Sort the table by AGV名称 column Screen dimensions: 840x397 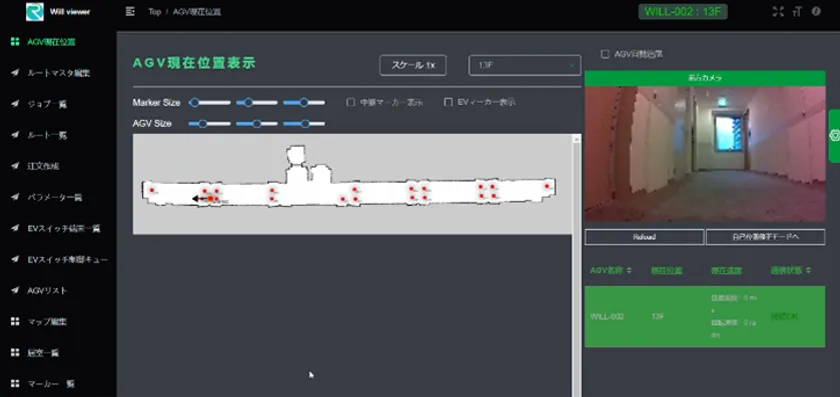point(611,271)
